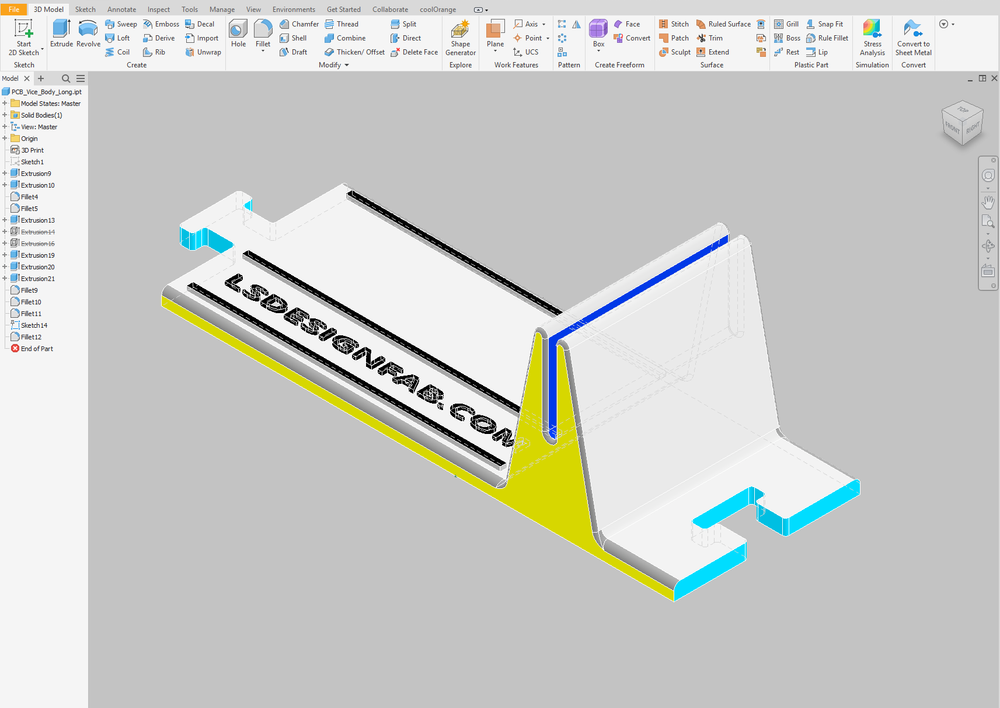The image size is (1000, 708).
Task: Click the Rib tool
Action: tap(154, 52)
